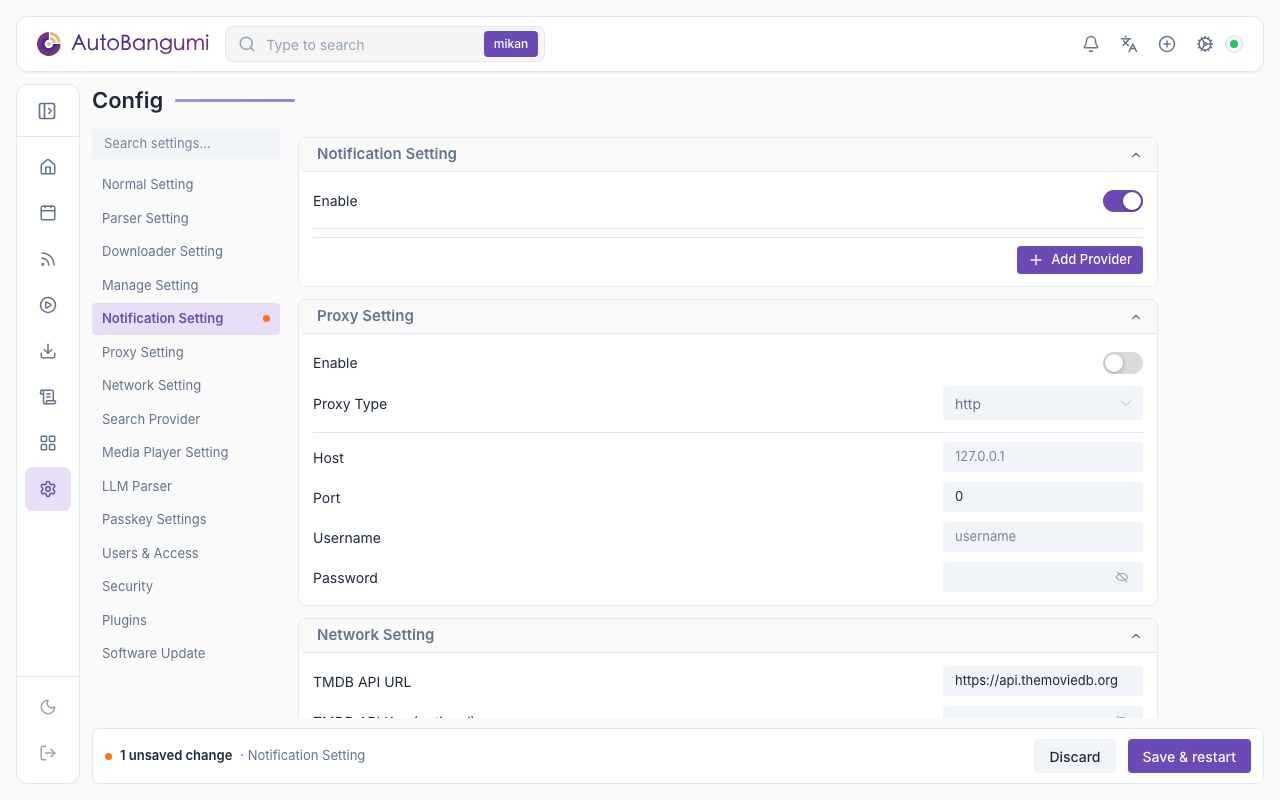The image size is (1280, 800).
Task: Open the media player sidebar icon
Action: pos(48,305)
